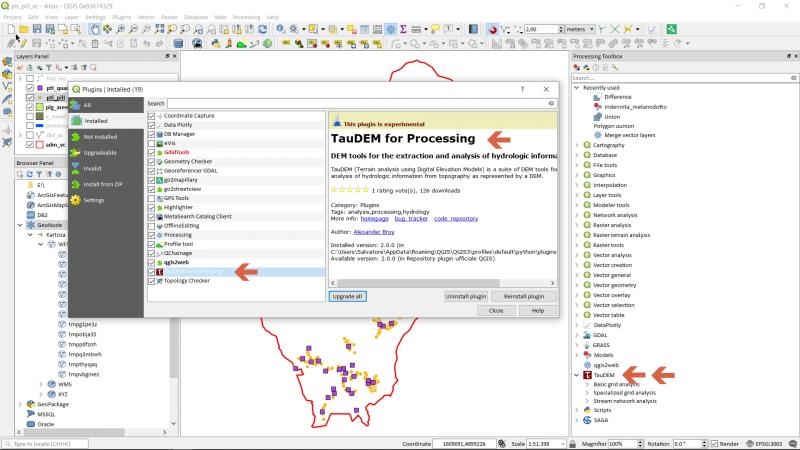Click the Save Project icon
The image size is (800, 450).
tap(37, 30)
